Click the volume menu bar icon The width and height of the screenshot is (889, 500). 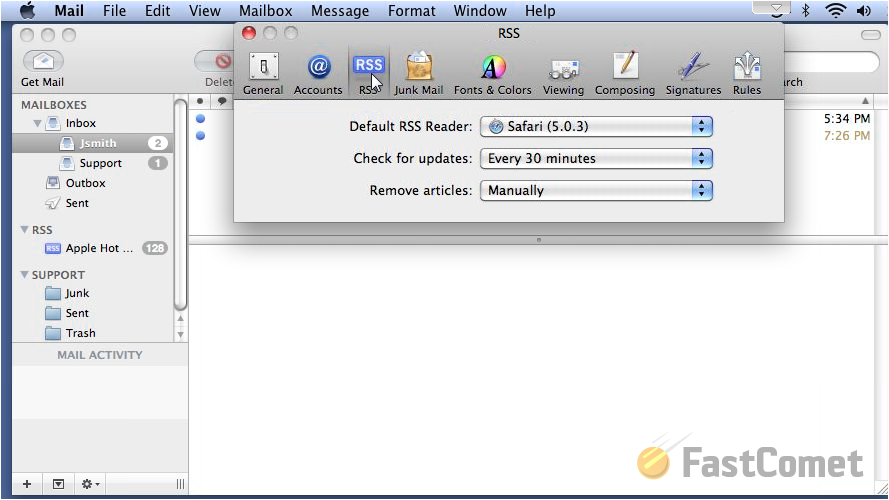tap(863, 10)
